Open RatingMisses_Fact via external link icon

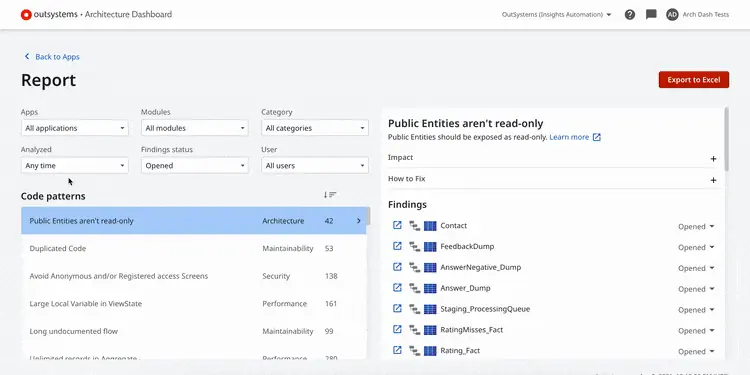click(x=397, y=330)
